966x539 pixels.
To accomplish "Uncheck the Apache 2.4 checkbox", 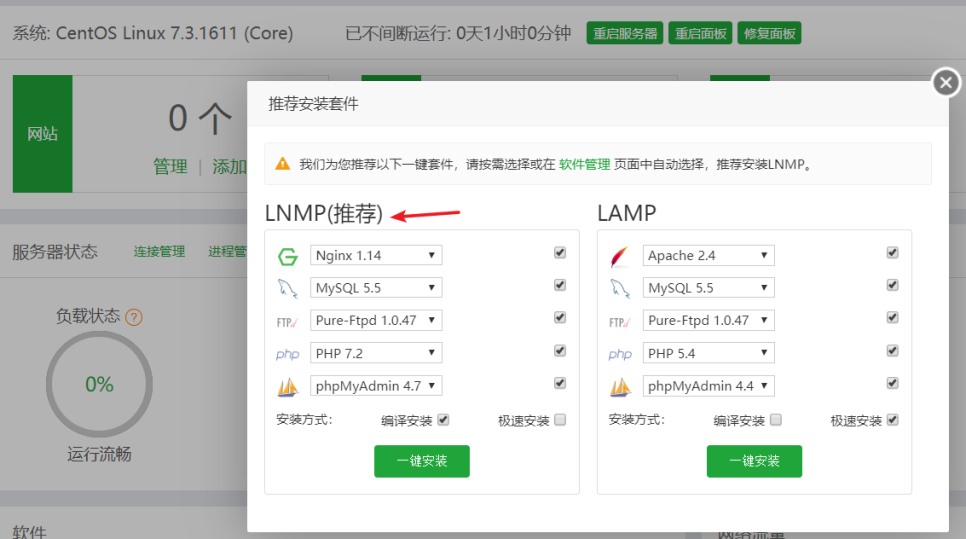I will (893, 253).
